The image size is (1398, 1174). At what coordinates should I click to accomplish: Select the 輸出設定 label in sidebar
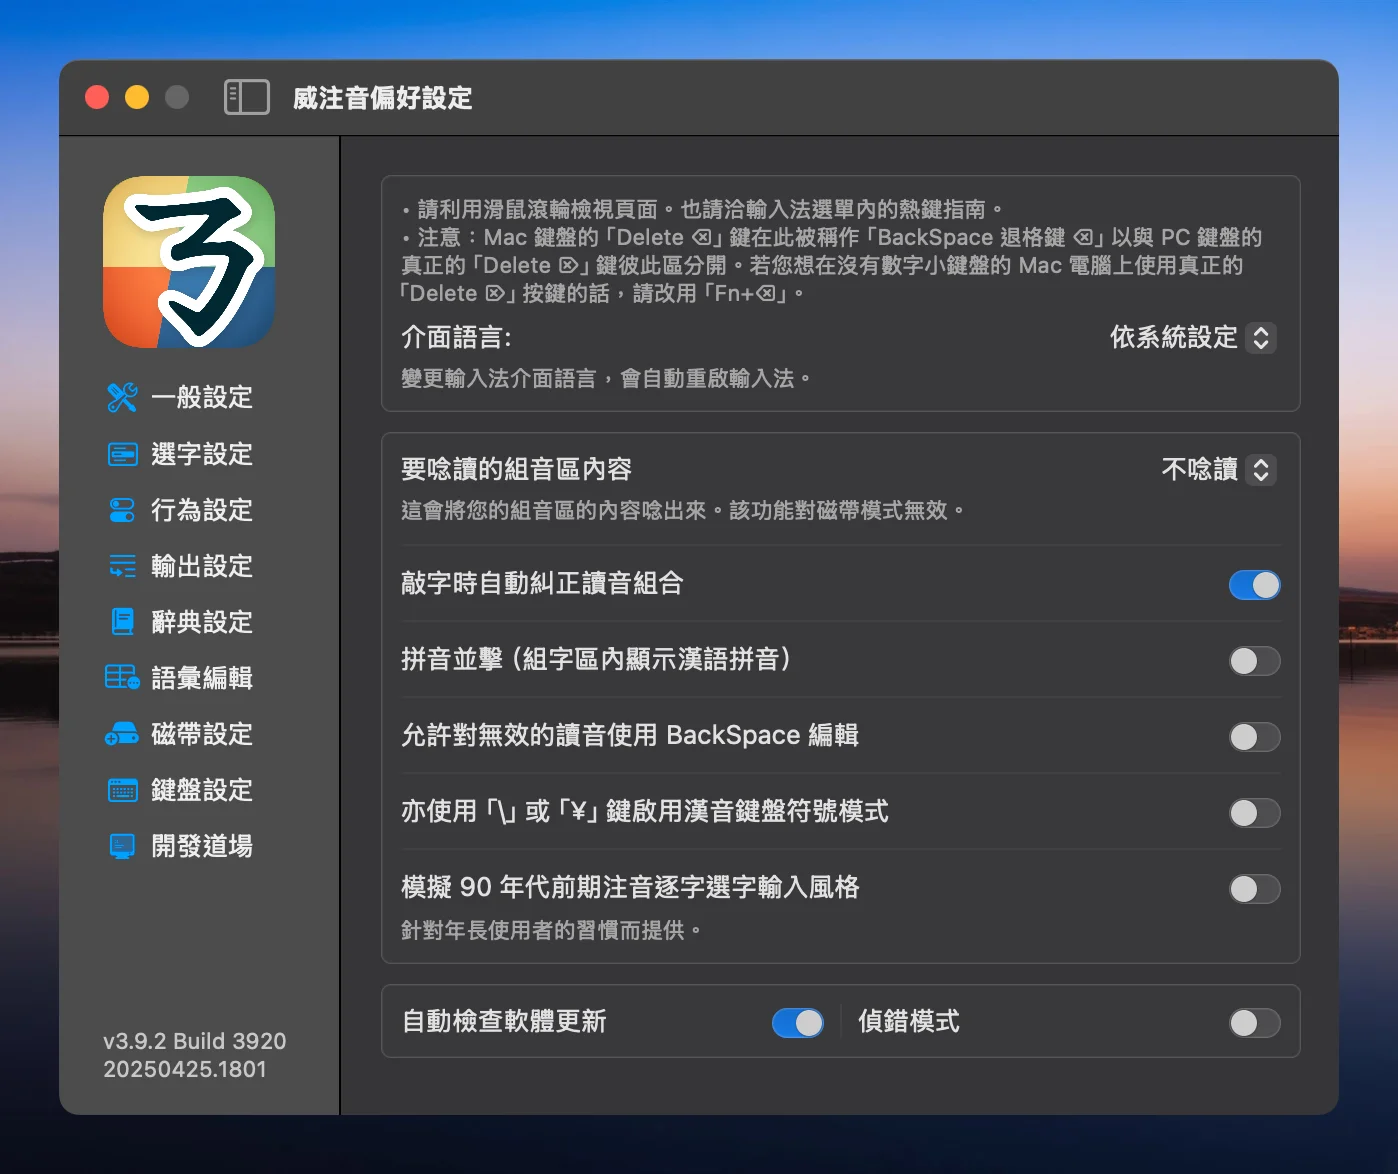coord(202,566)
